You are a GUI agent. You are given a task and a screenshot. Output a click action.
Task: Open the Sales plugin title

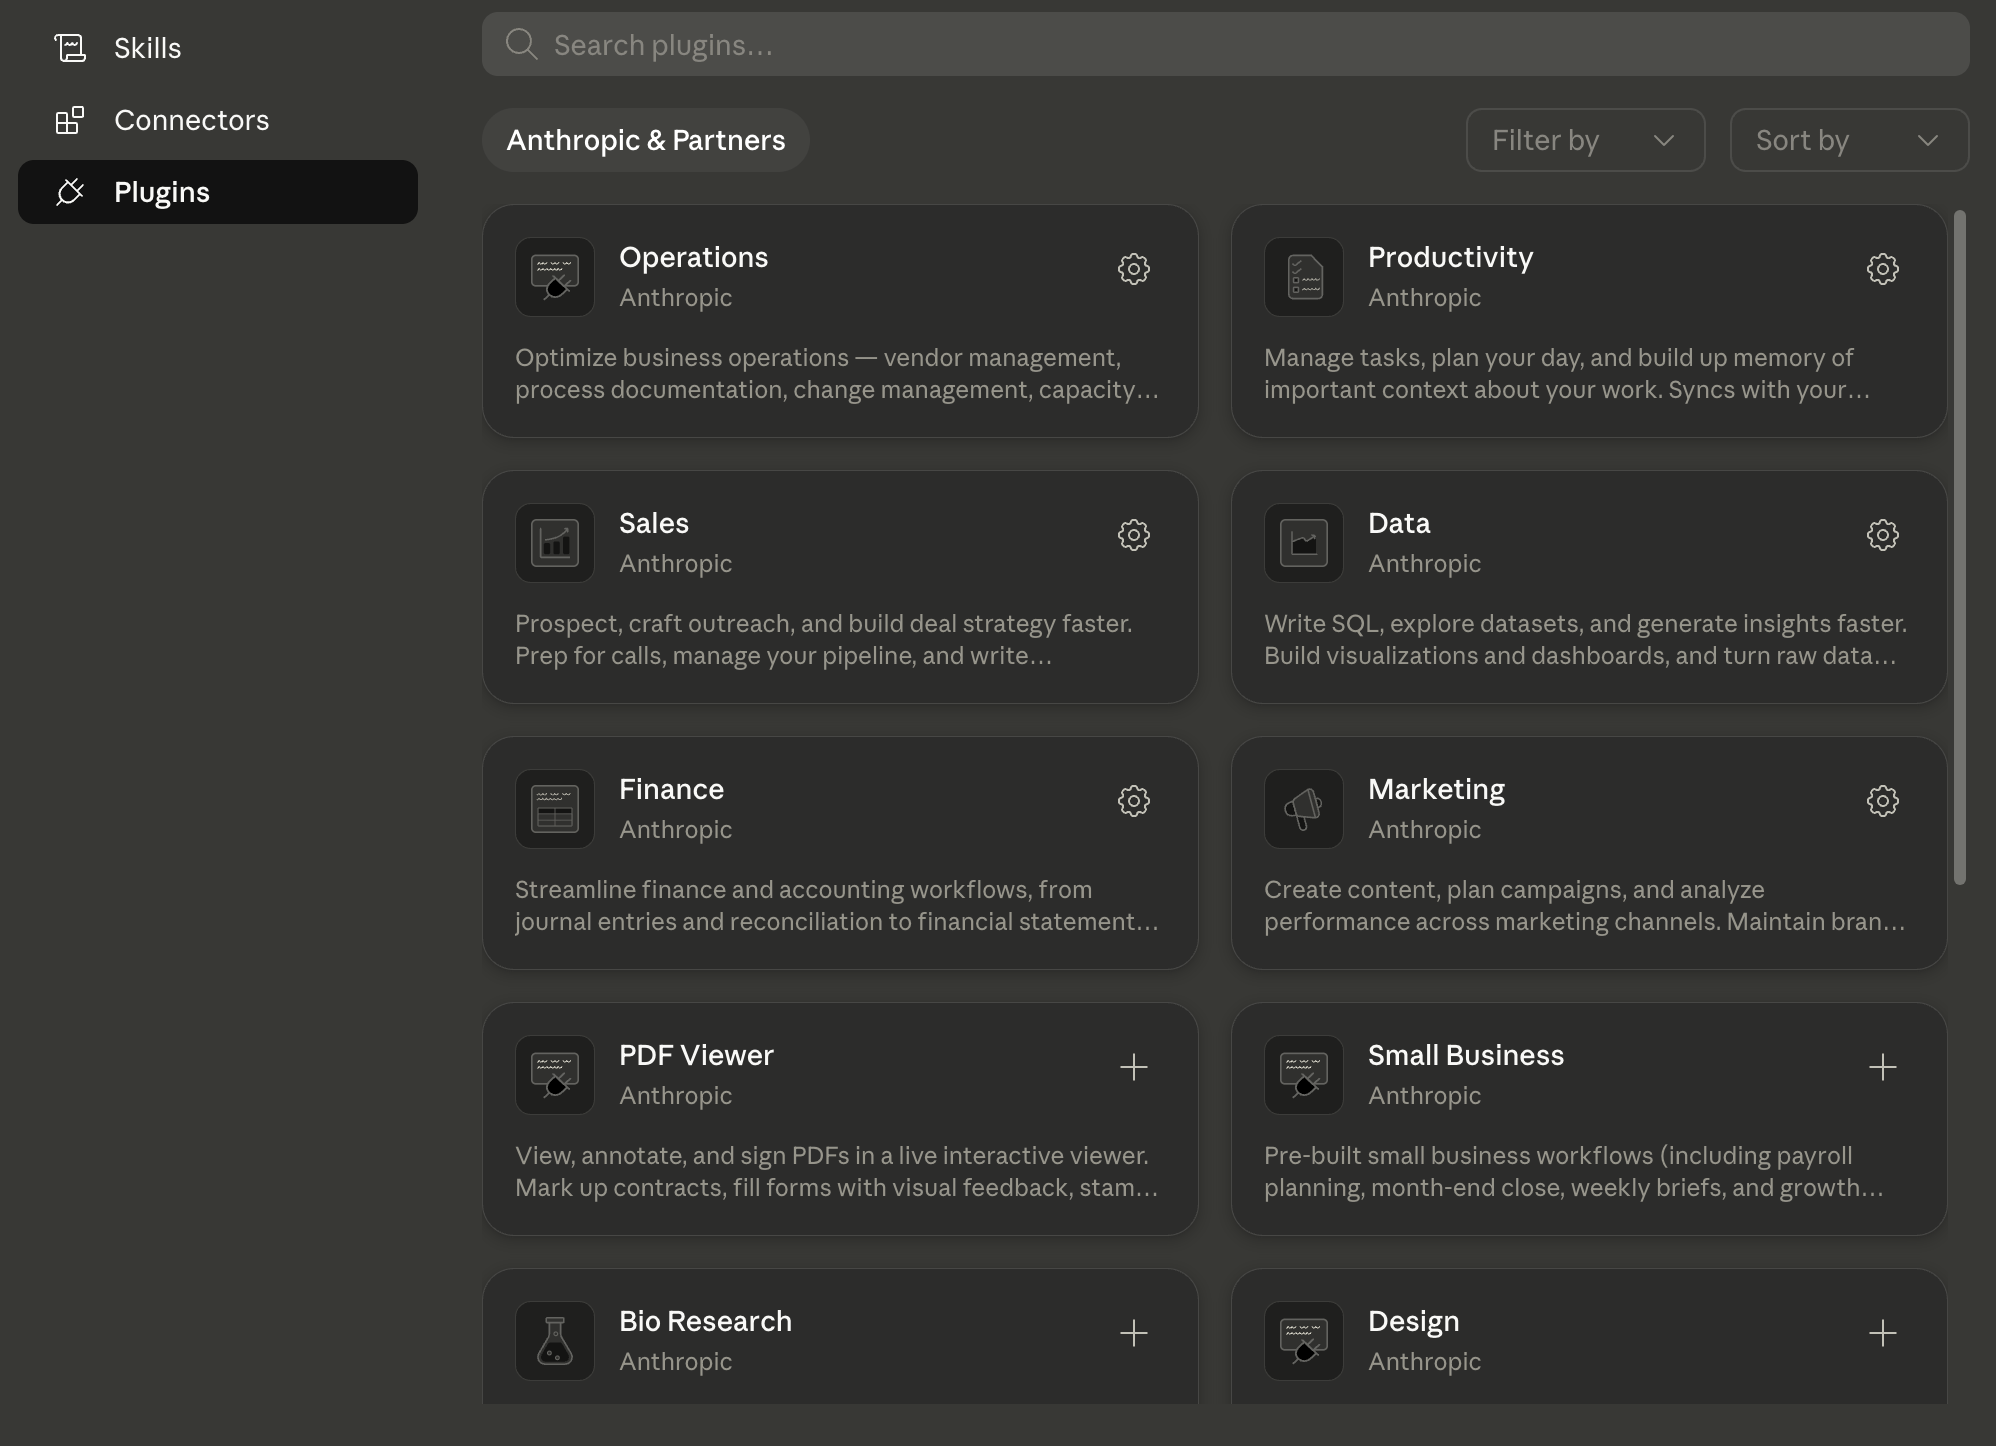(654, 523)
